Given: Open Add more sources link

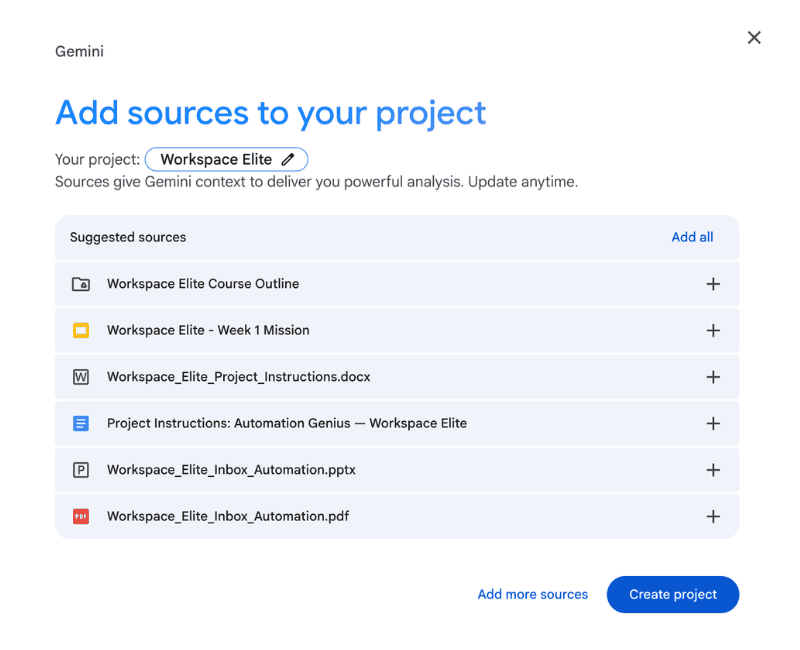Looking at the screenshot, I should pyautogui.click(x=533, y=594).
